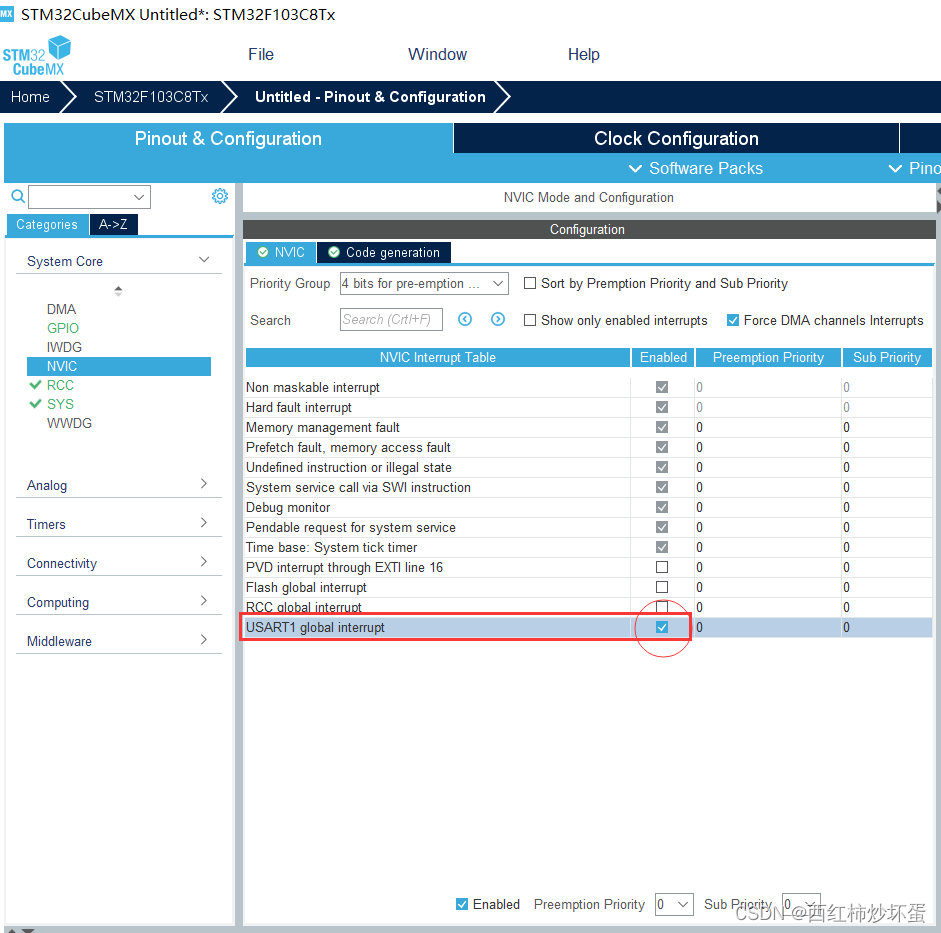The height and width of the screenshot is (933, 941).
Task: Switch to Code generation tab
Action: [x=384, y=253]
